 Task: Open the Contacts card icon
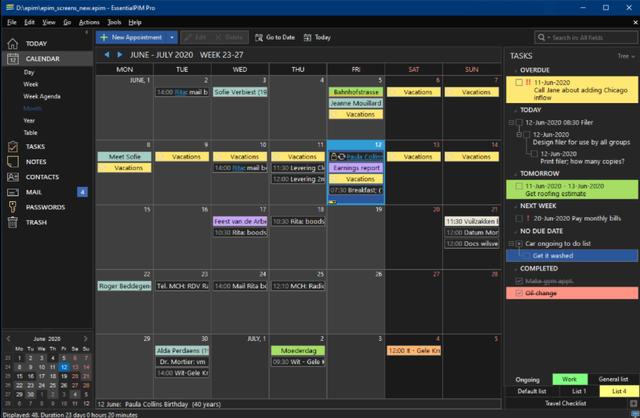click(x=13, y=177)
